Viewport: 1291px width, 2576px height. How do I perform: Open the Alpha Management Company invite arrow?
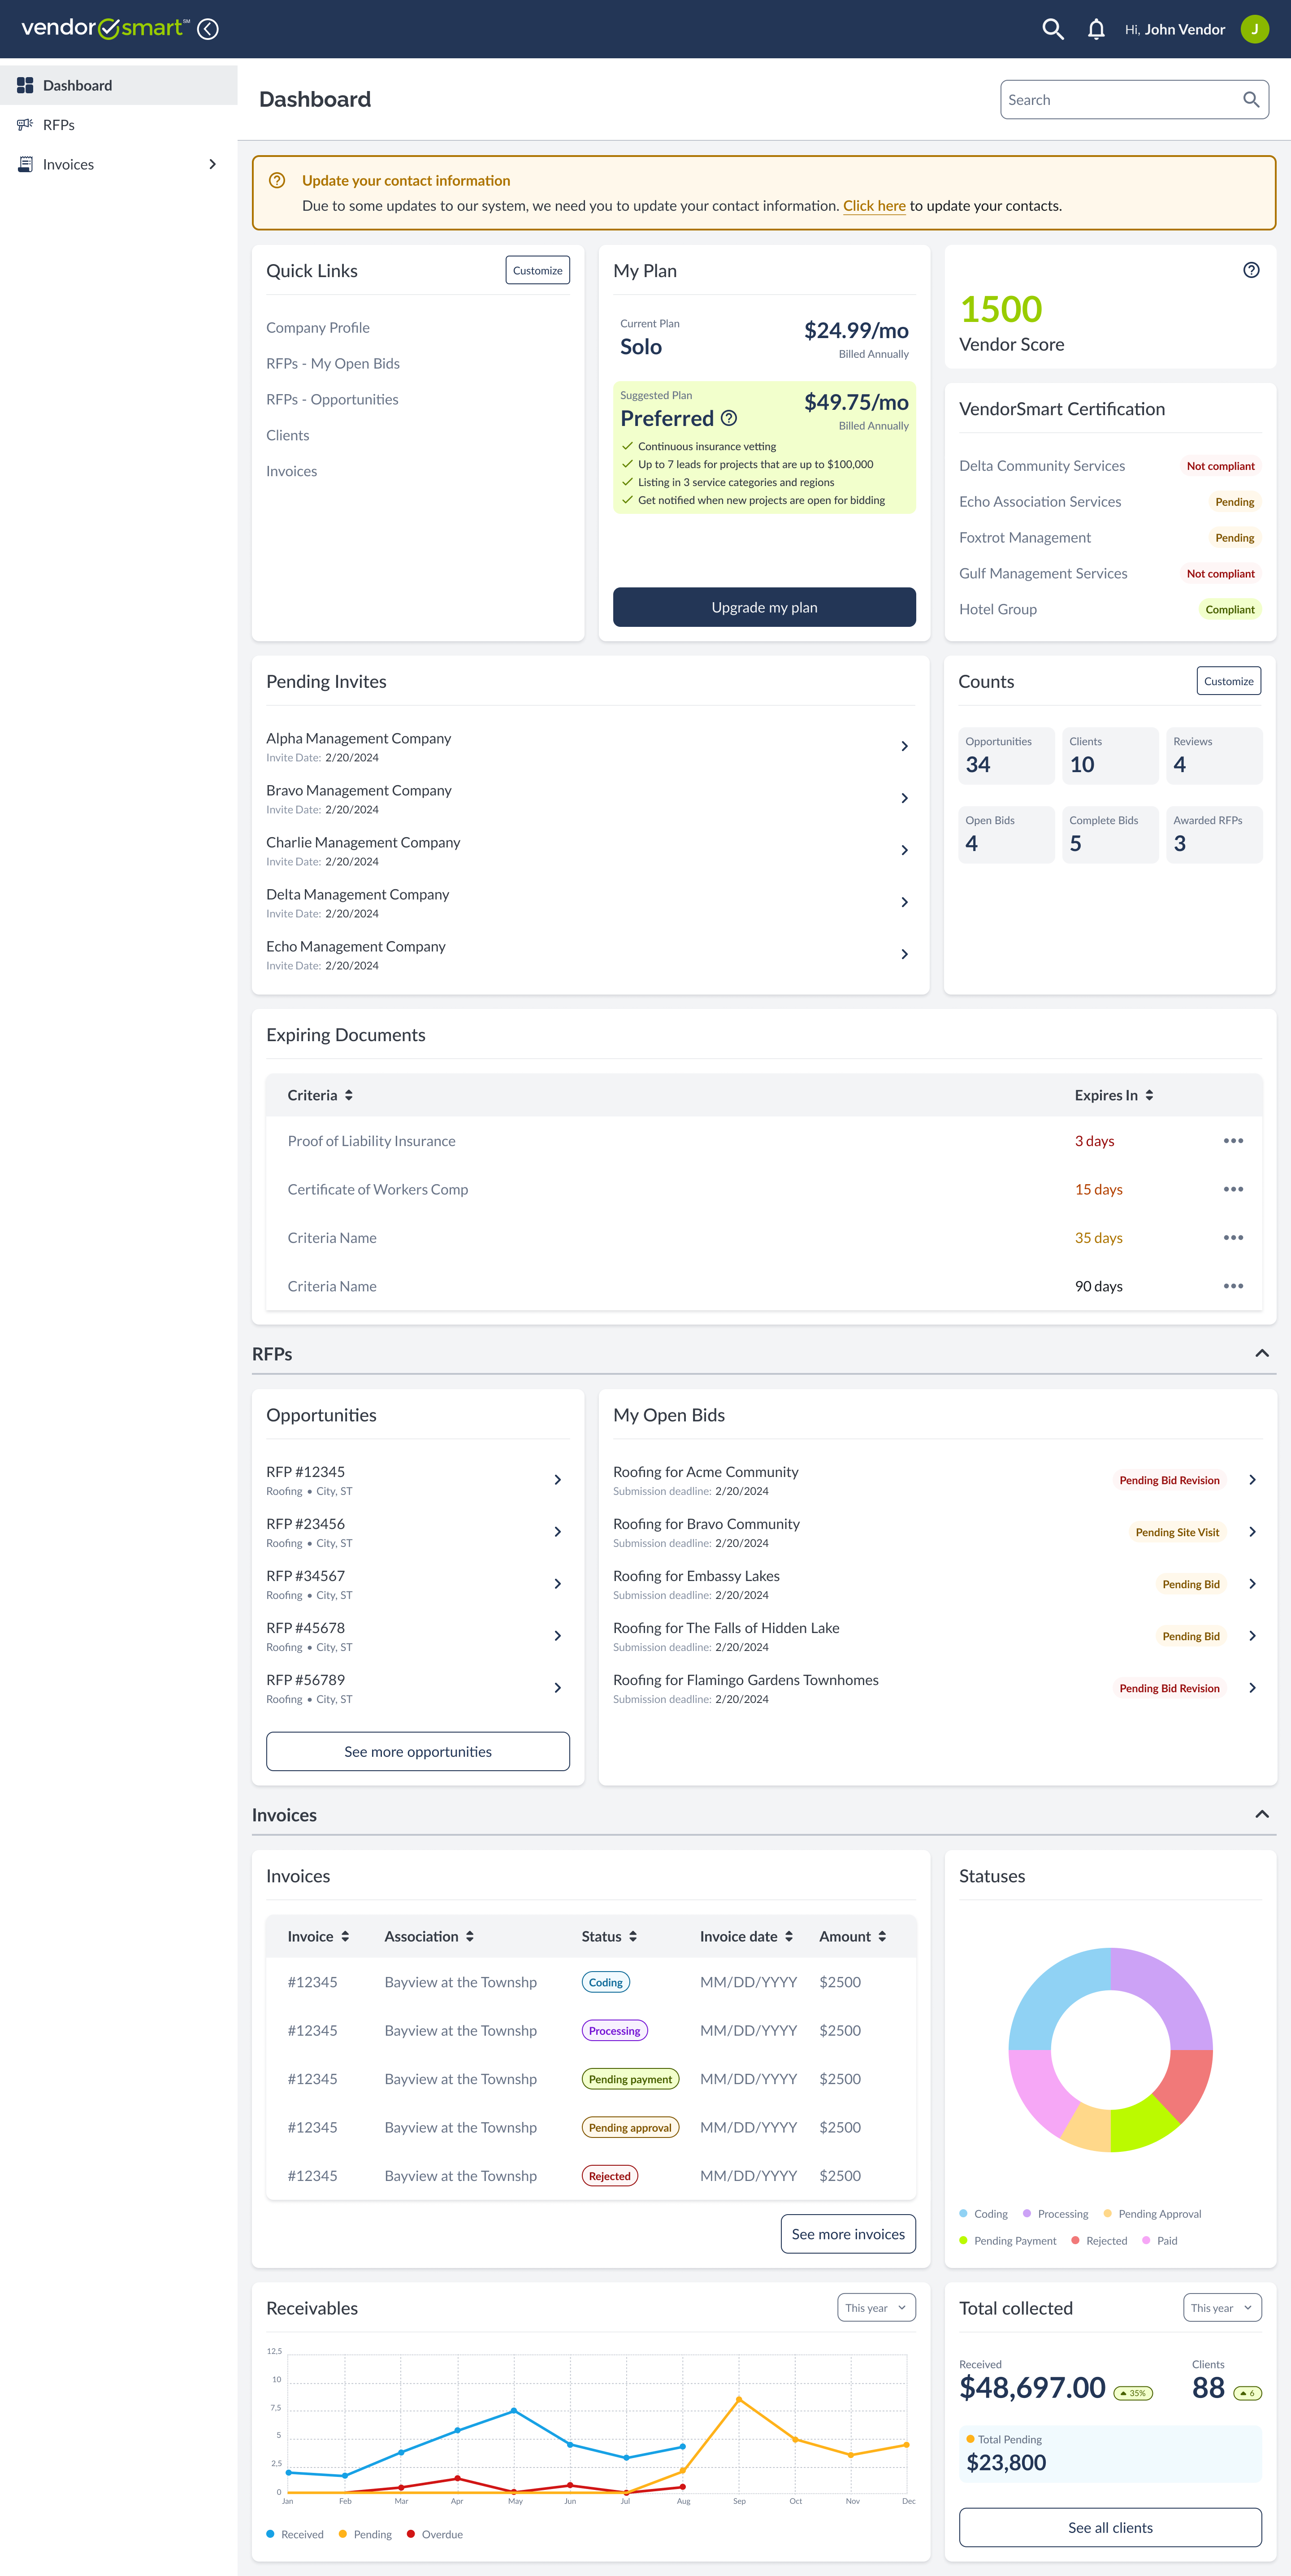[x=904, y=746]
